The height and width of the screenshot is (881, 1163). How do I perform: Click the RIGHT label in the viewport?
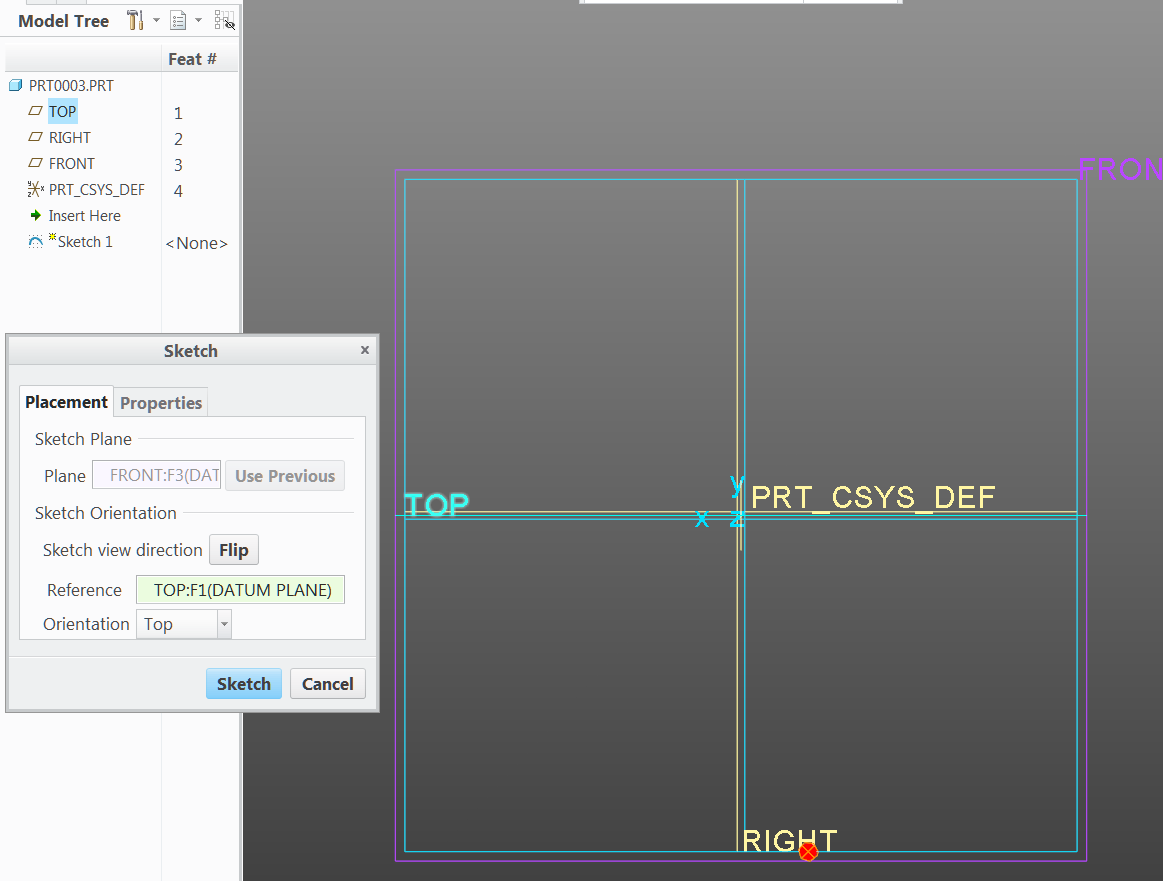pos(789,841)
